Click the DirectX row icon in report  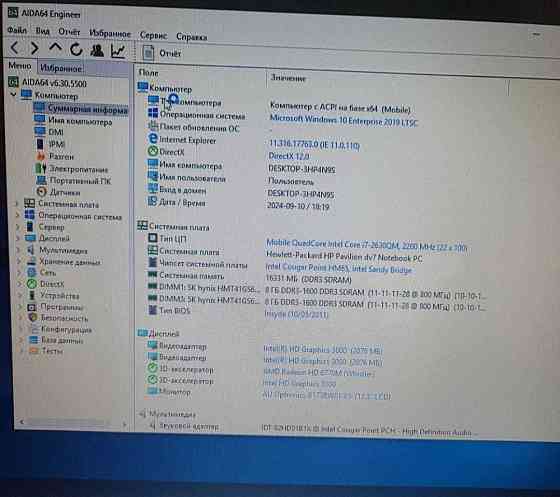153,151
